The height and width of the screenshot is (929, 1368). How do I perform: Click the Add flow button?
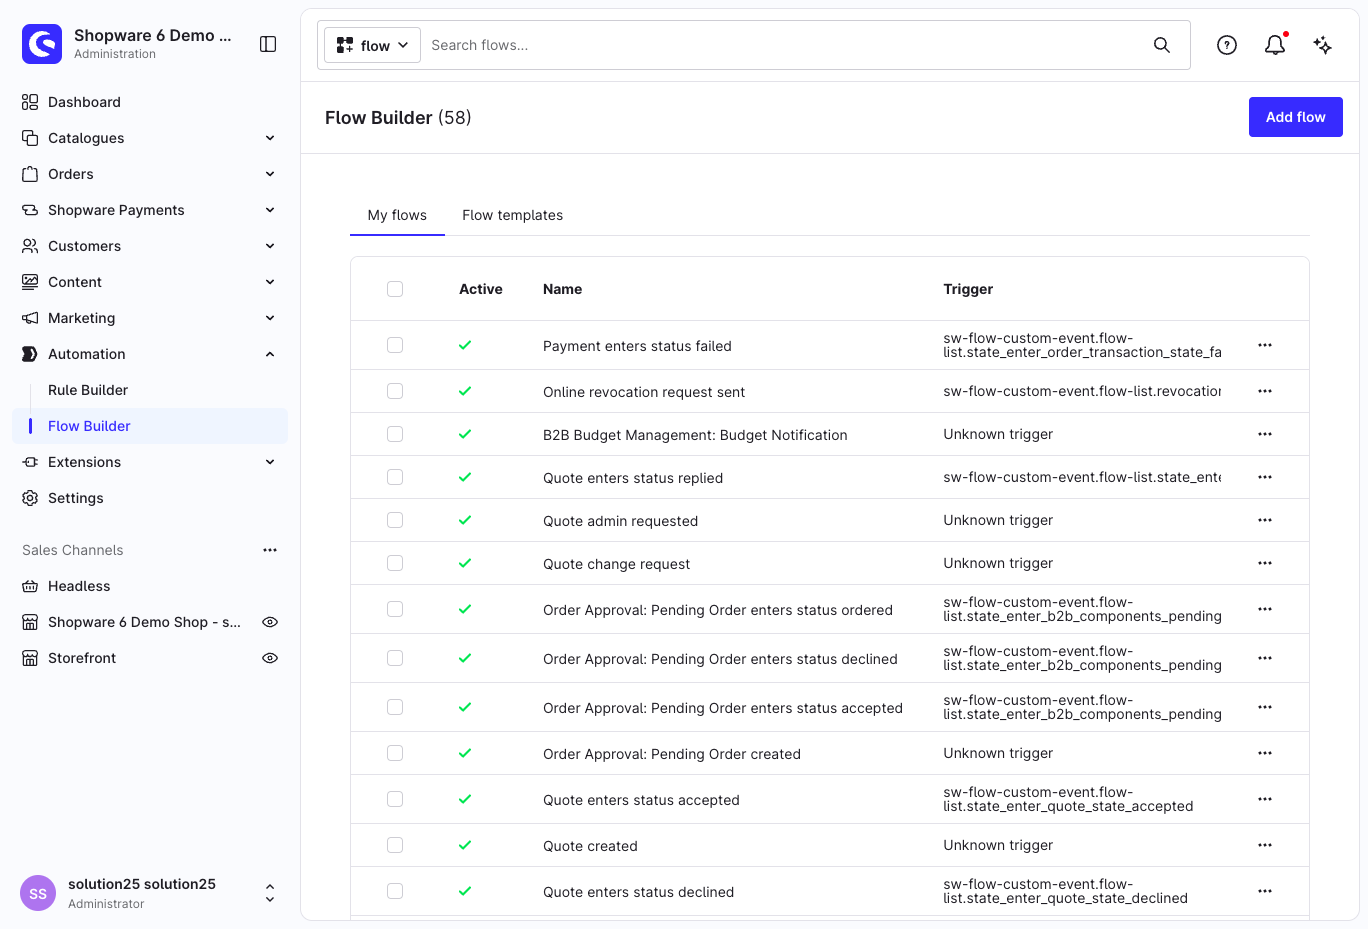1296,117
